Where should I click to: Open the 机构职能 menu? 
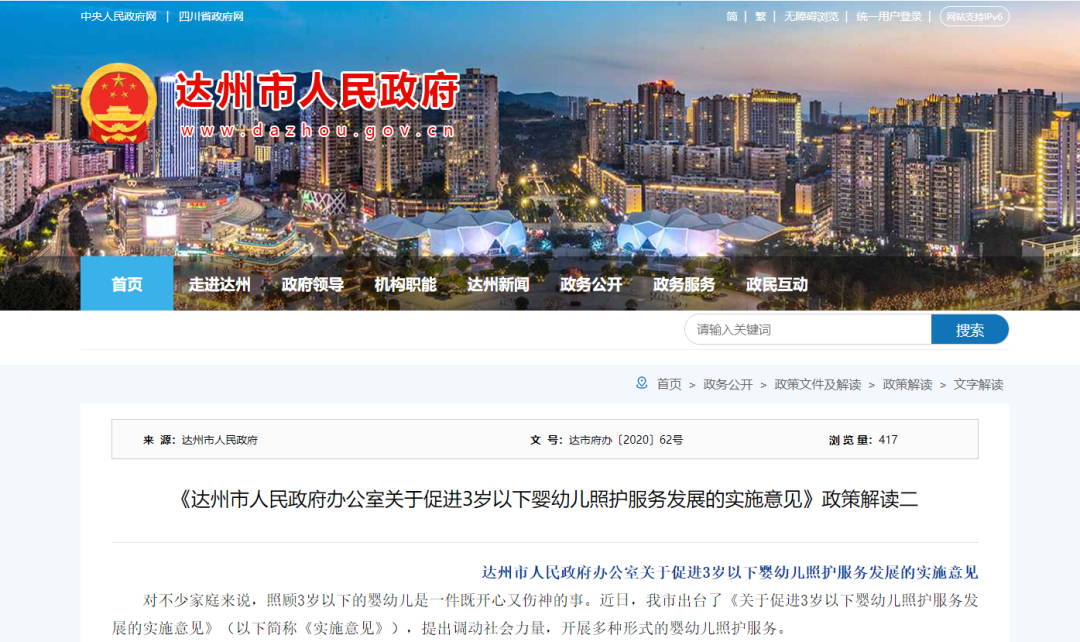coord(405,284)
